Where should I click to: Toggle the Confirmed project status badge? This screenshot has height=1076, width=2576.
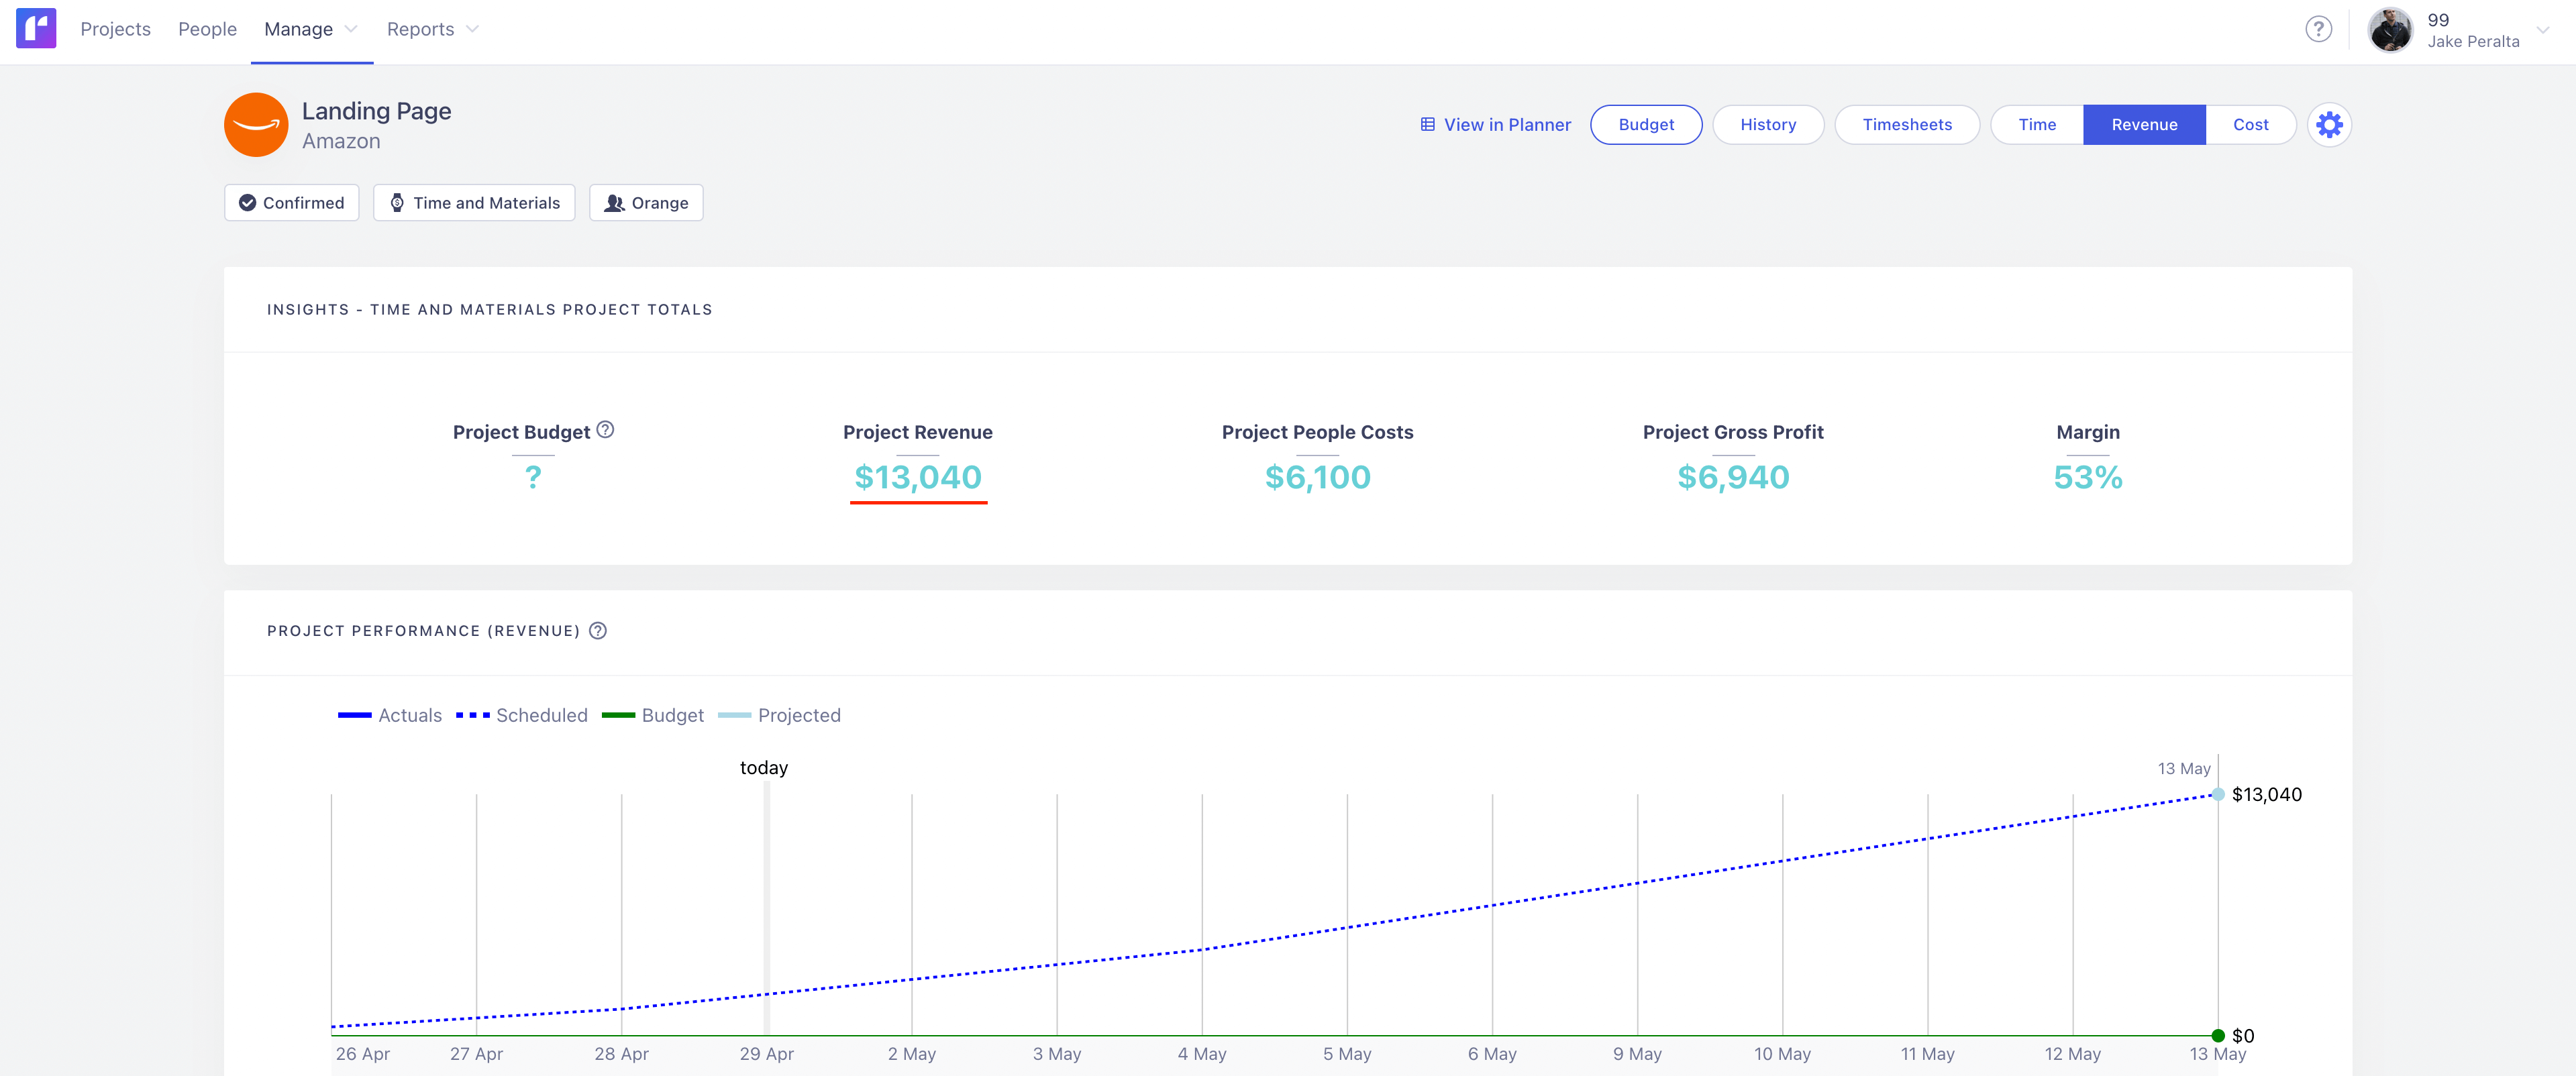(291, 202)
